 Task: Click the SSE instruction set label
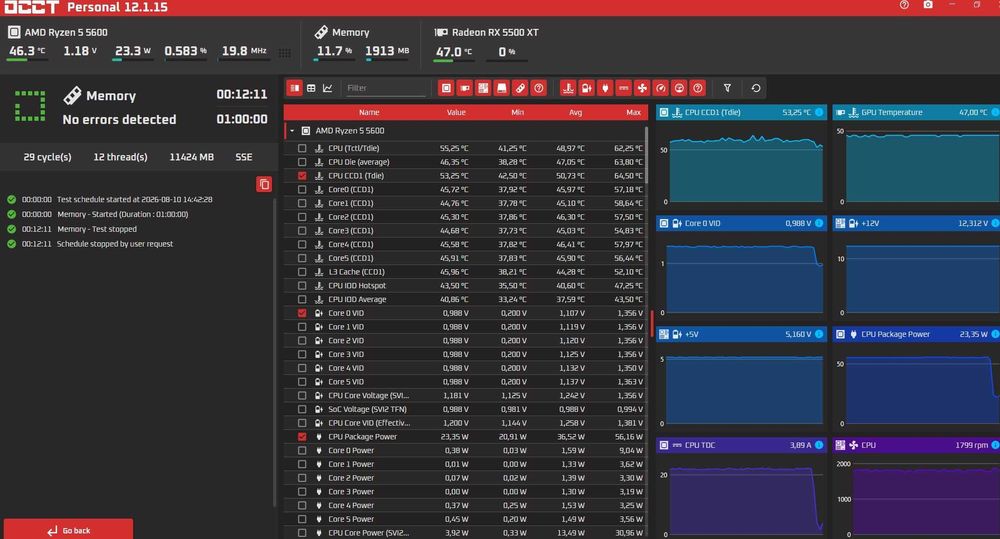(244, 157)
